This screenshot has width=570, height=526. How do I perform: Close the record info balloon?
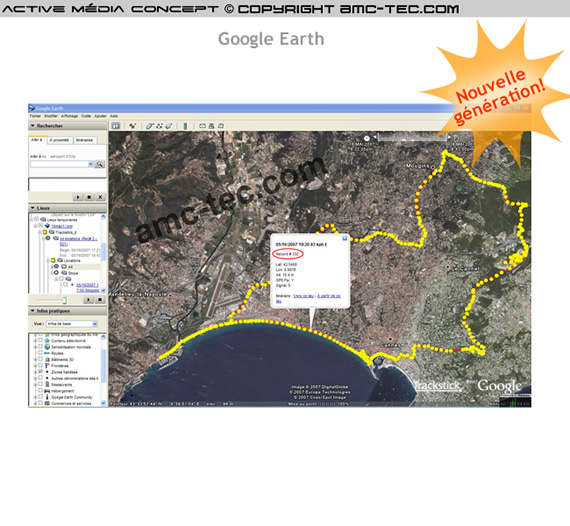click(344, 238)
